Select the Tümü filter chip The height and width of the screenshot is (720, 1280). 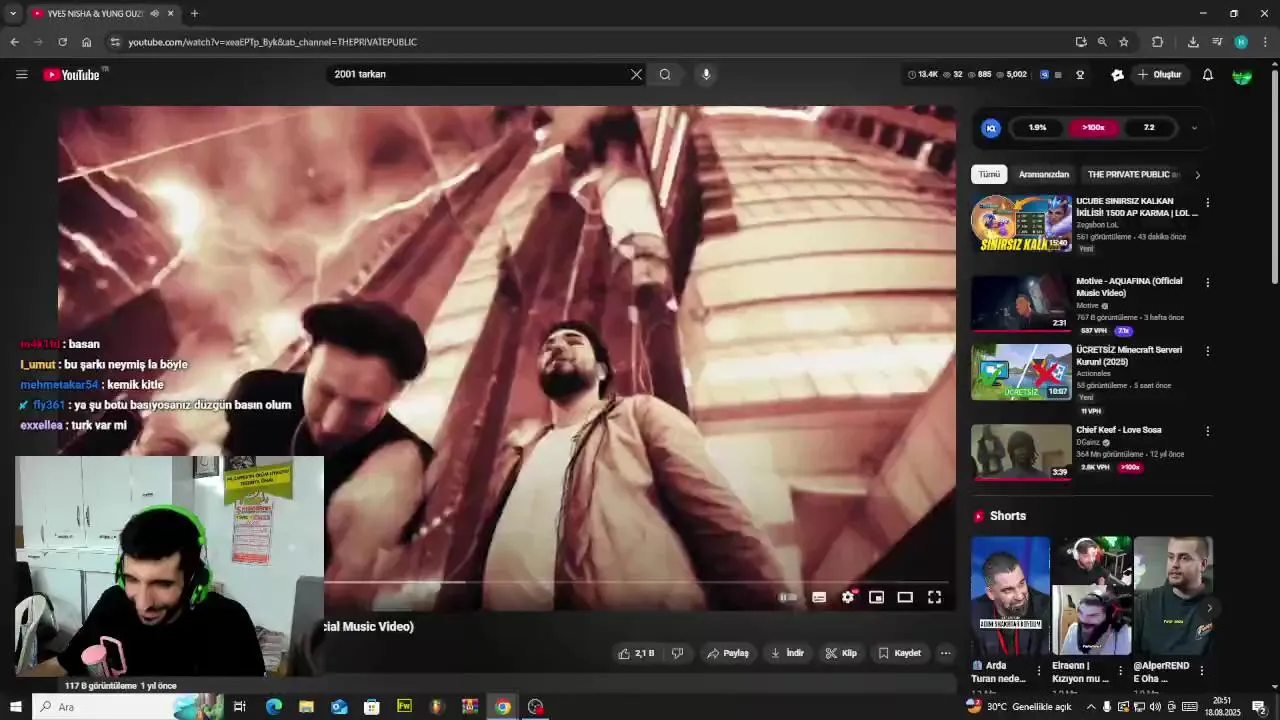click(989, 174)
